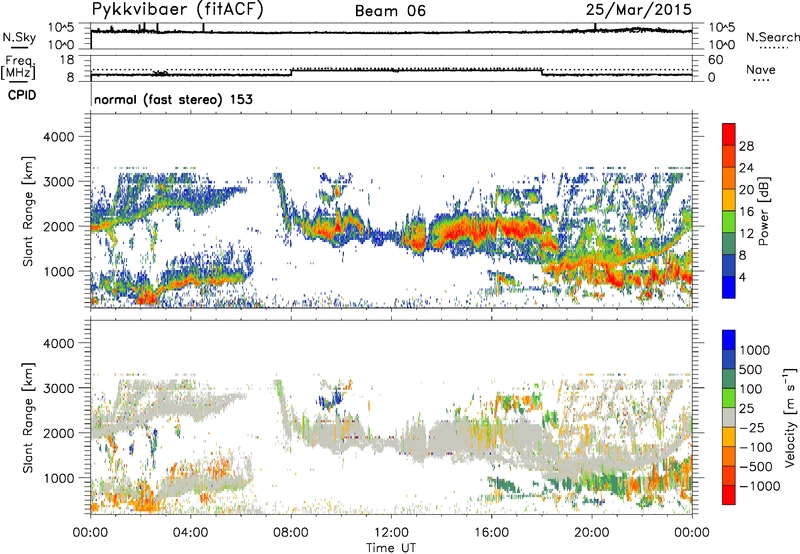Click the red bottom of velocity colorbar
Viewport: 800px width, 554px height.
(729, 495)
